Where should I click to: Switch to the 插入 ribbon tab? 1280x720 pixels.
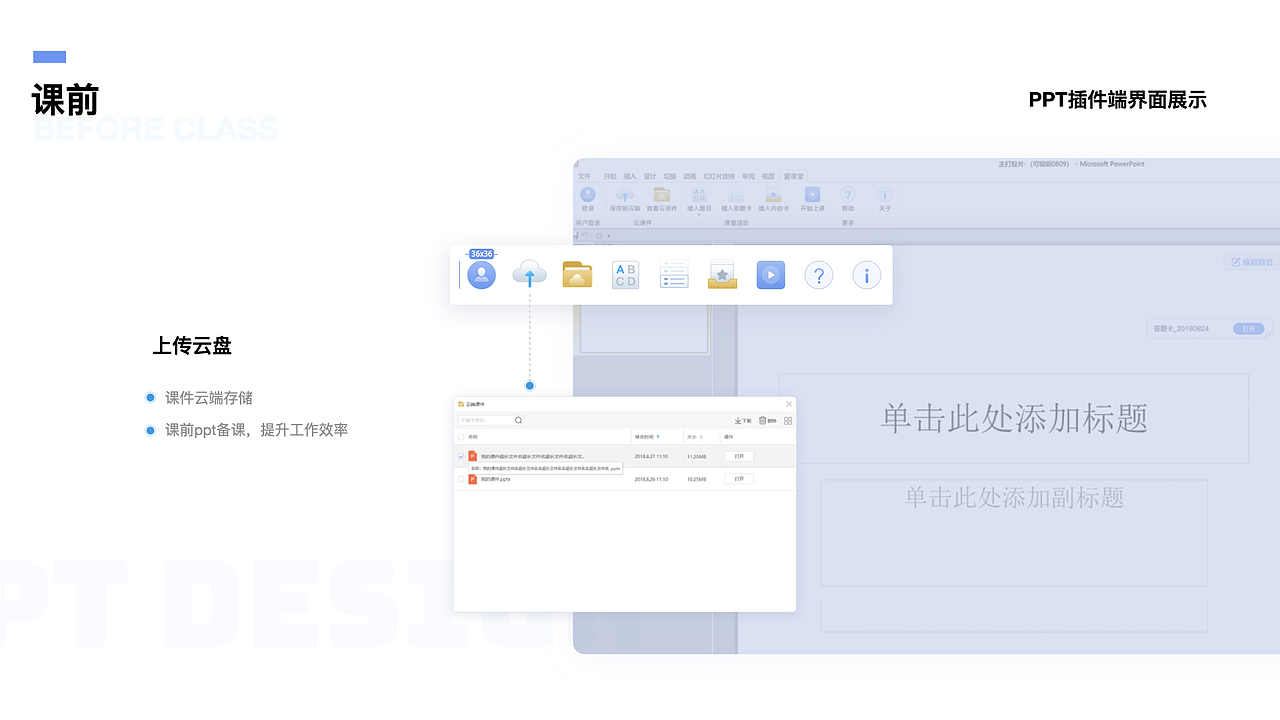click(630, 176)
